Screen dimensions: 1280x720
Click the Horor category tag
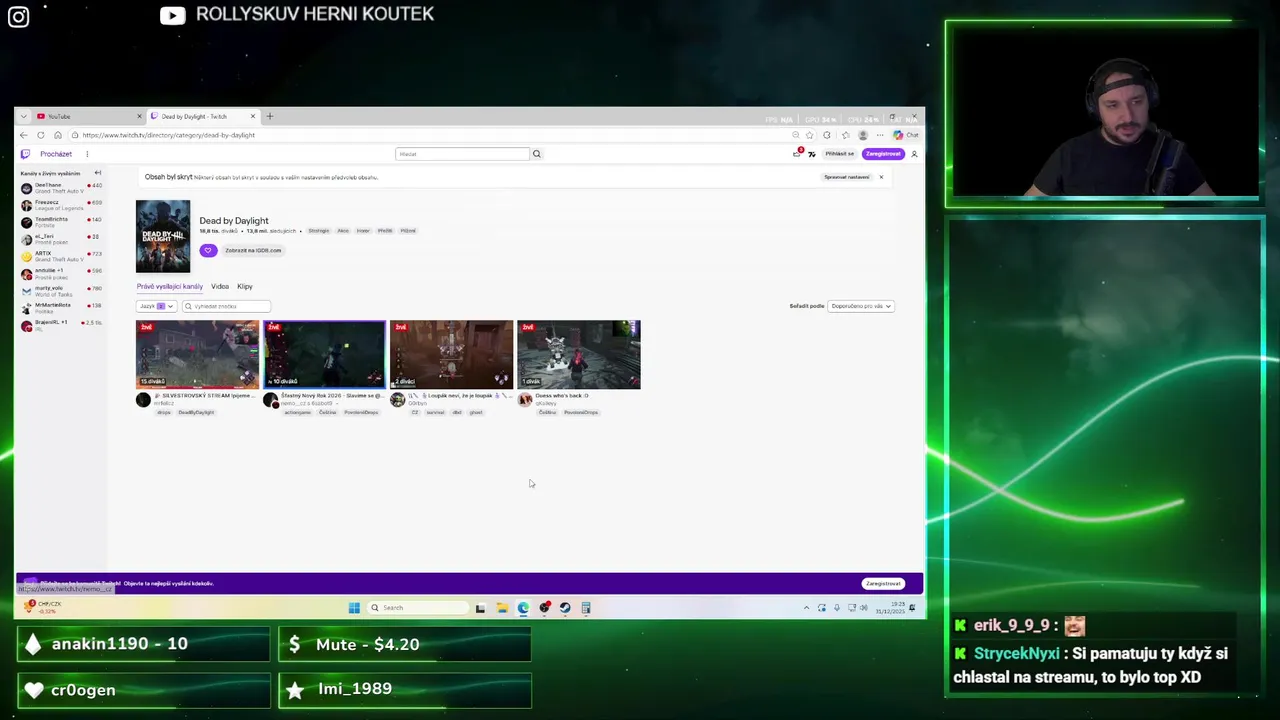[363, 231]
